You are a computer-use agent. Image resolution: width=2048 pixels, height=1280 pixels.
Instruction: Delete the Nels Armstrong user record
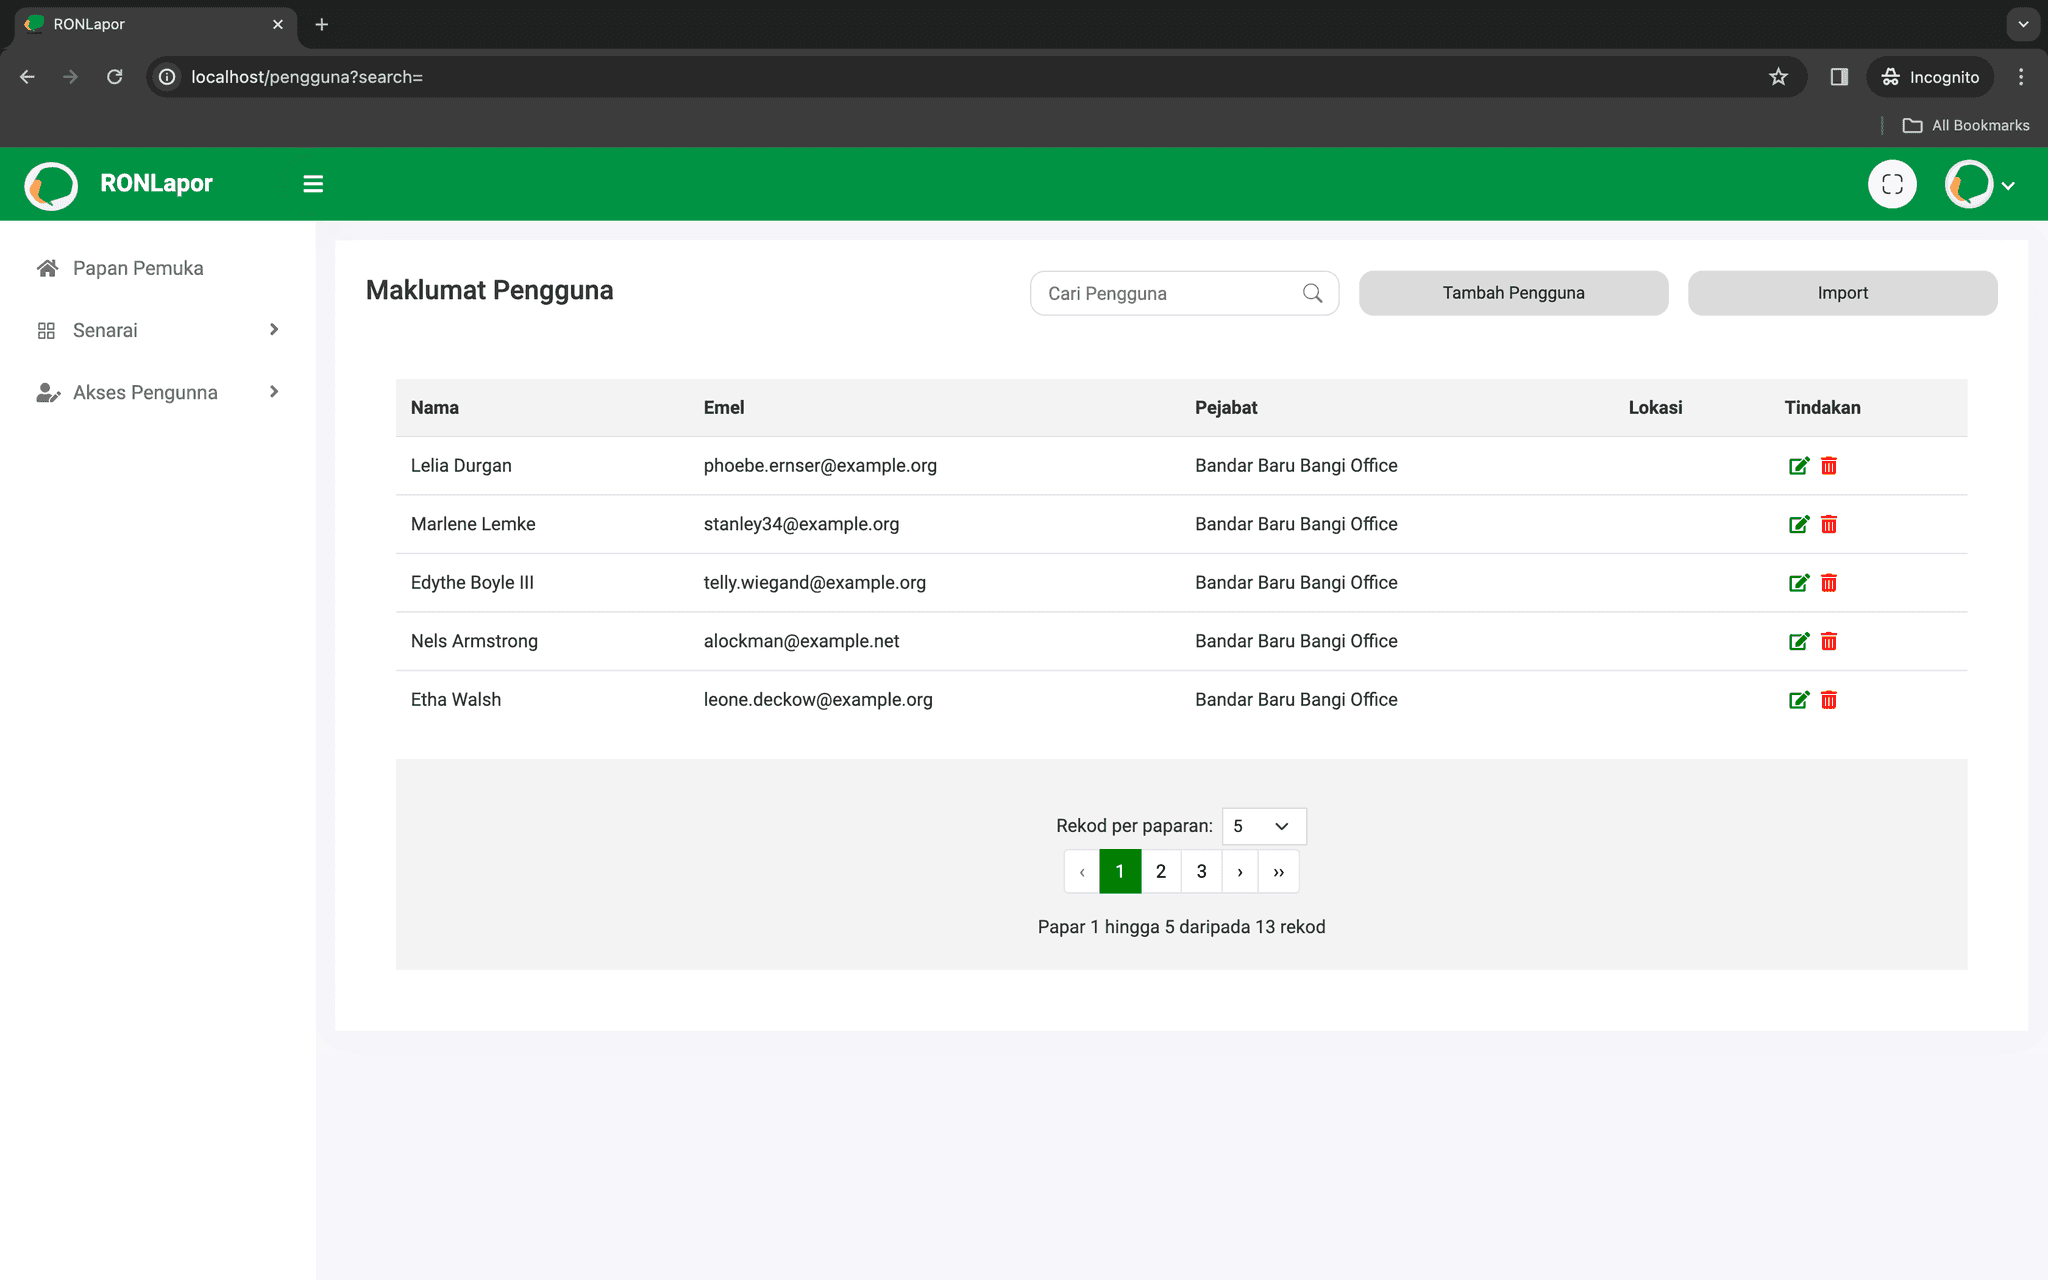1829,641
